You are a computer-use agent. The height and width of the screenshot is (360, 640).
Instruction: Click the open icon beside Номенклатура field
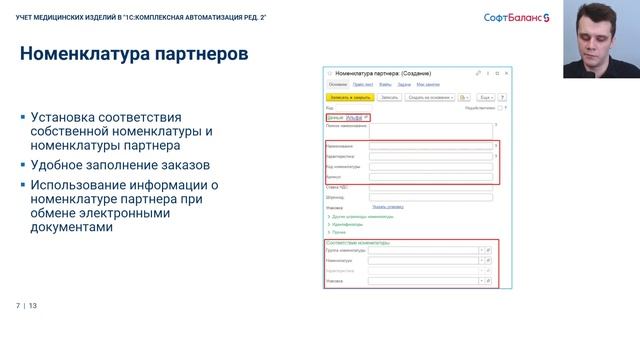coord(488,260)
